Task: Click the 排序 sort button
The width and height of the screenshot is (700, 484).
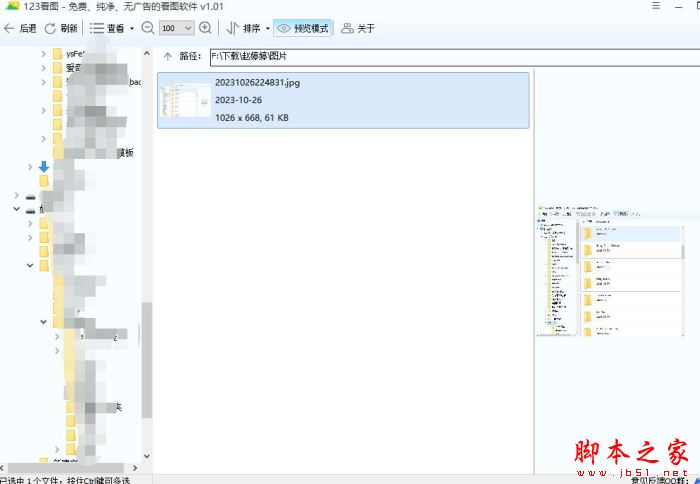Action: pos(243,28)
